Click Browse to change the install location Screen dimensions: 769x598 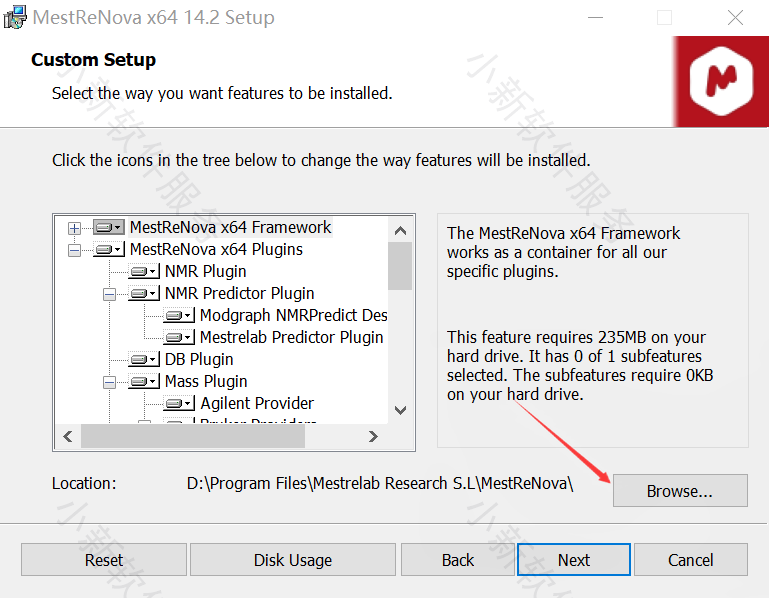coord(679,491)
